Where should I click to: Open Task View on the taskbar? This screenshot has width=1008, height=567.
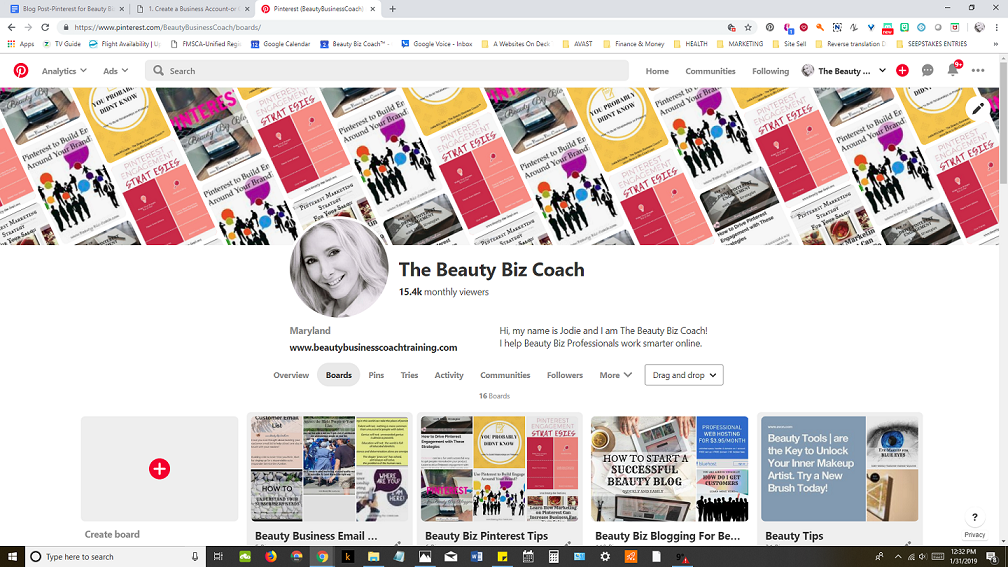tap(218, 557)
